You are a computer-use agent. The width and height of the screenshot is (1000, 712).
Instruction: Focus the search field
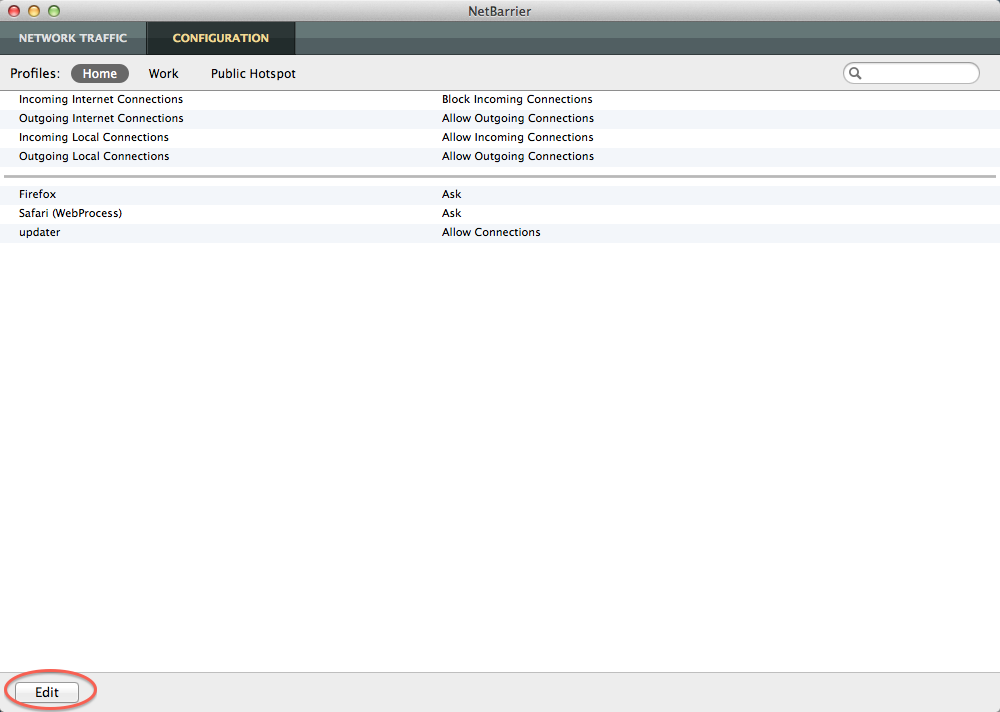pos(911,73)
